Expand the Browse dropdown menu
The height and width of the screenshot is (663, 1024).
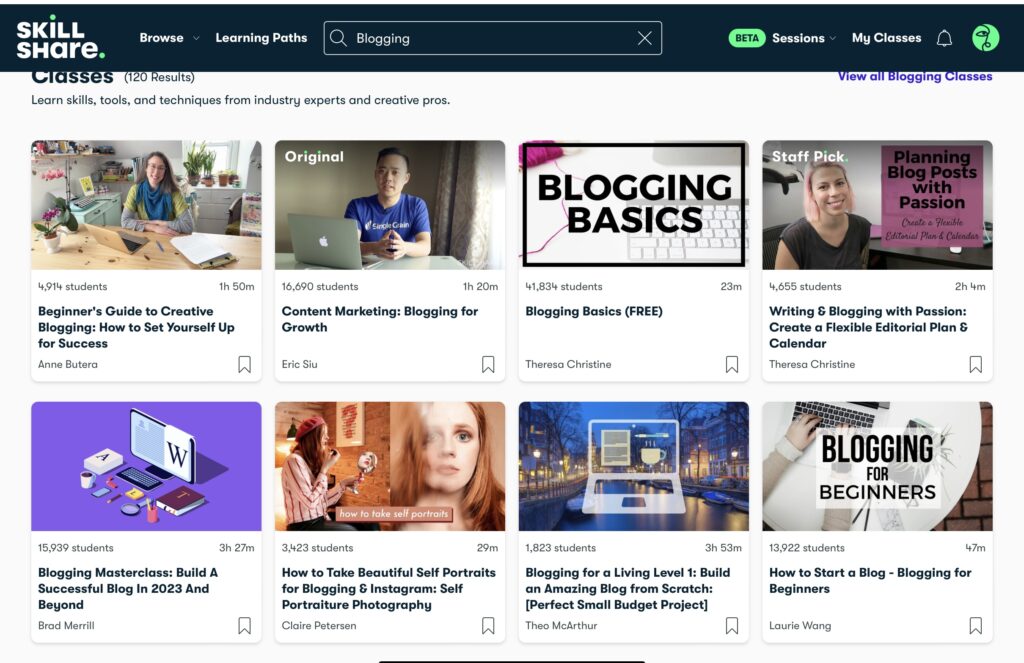169,38
